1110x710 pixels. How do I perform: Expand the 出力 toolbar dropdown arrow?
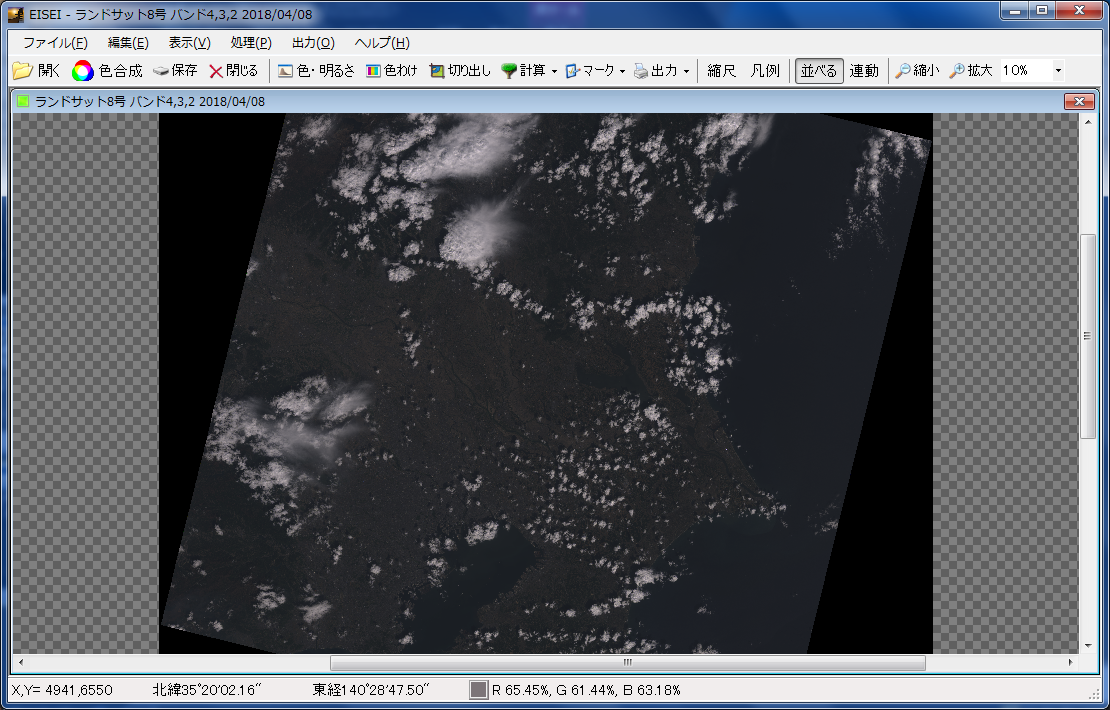686,71
